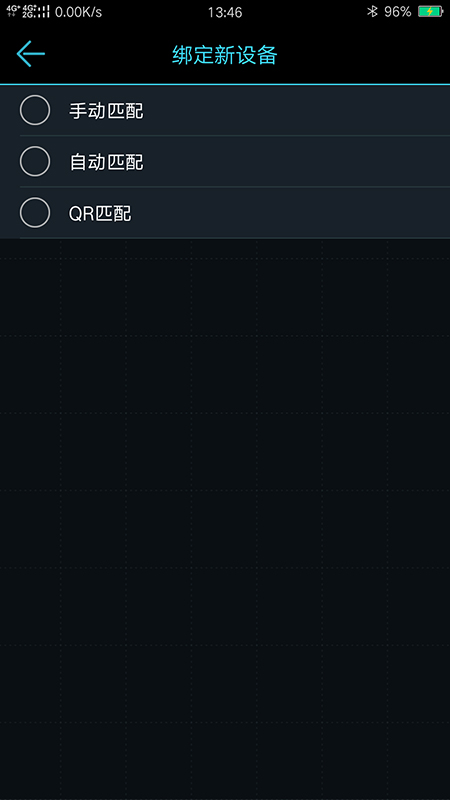Choose the QR匹配 text label
Screen dimensions: 450x800
100,214
